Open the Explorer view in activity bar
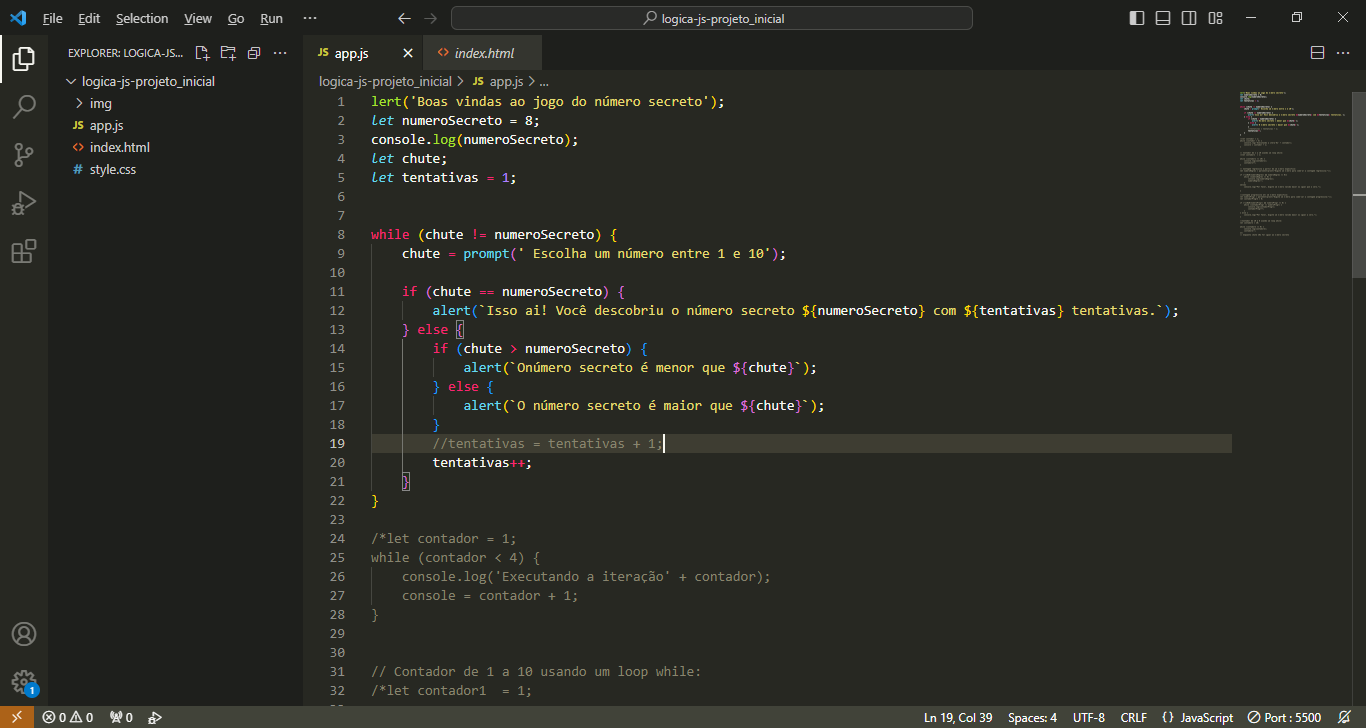Viewport: 1366px width, 728px height. coord(24,59)
